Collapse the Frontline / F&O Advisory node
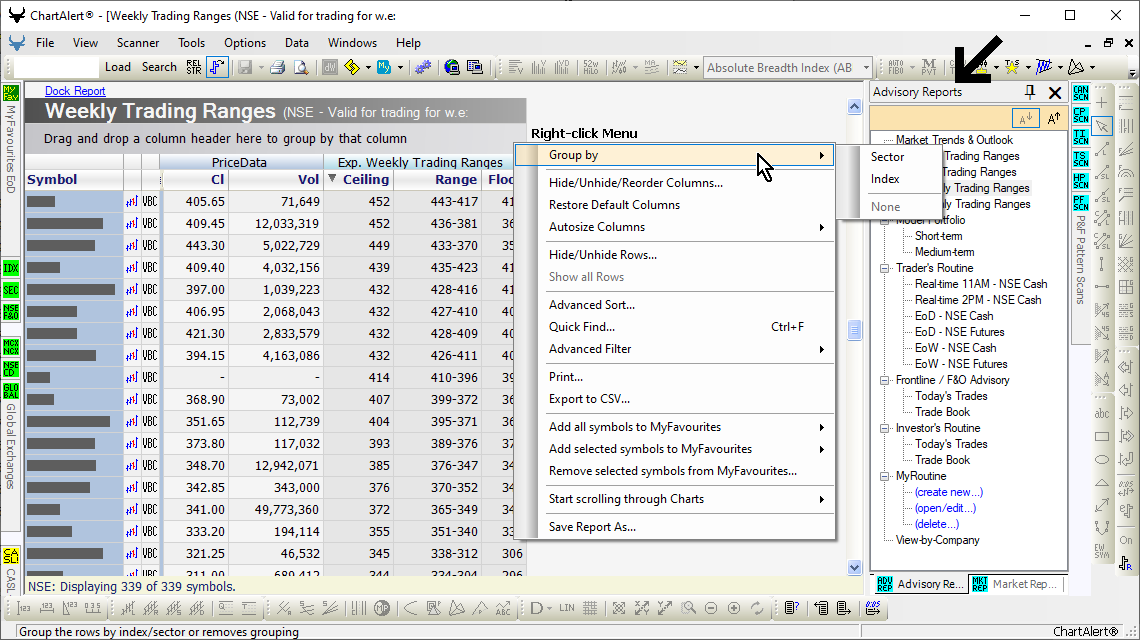The width and height of the screenshot is (1140, 640). pyautogui.click(x=885, y=380)
